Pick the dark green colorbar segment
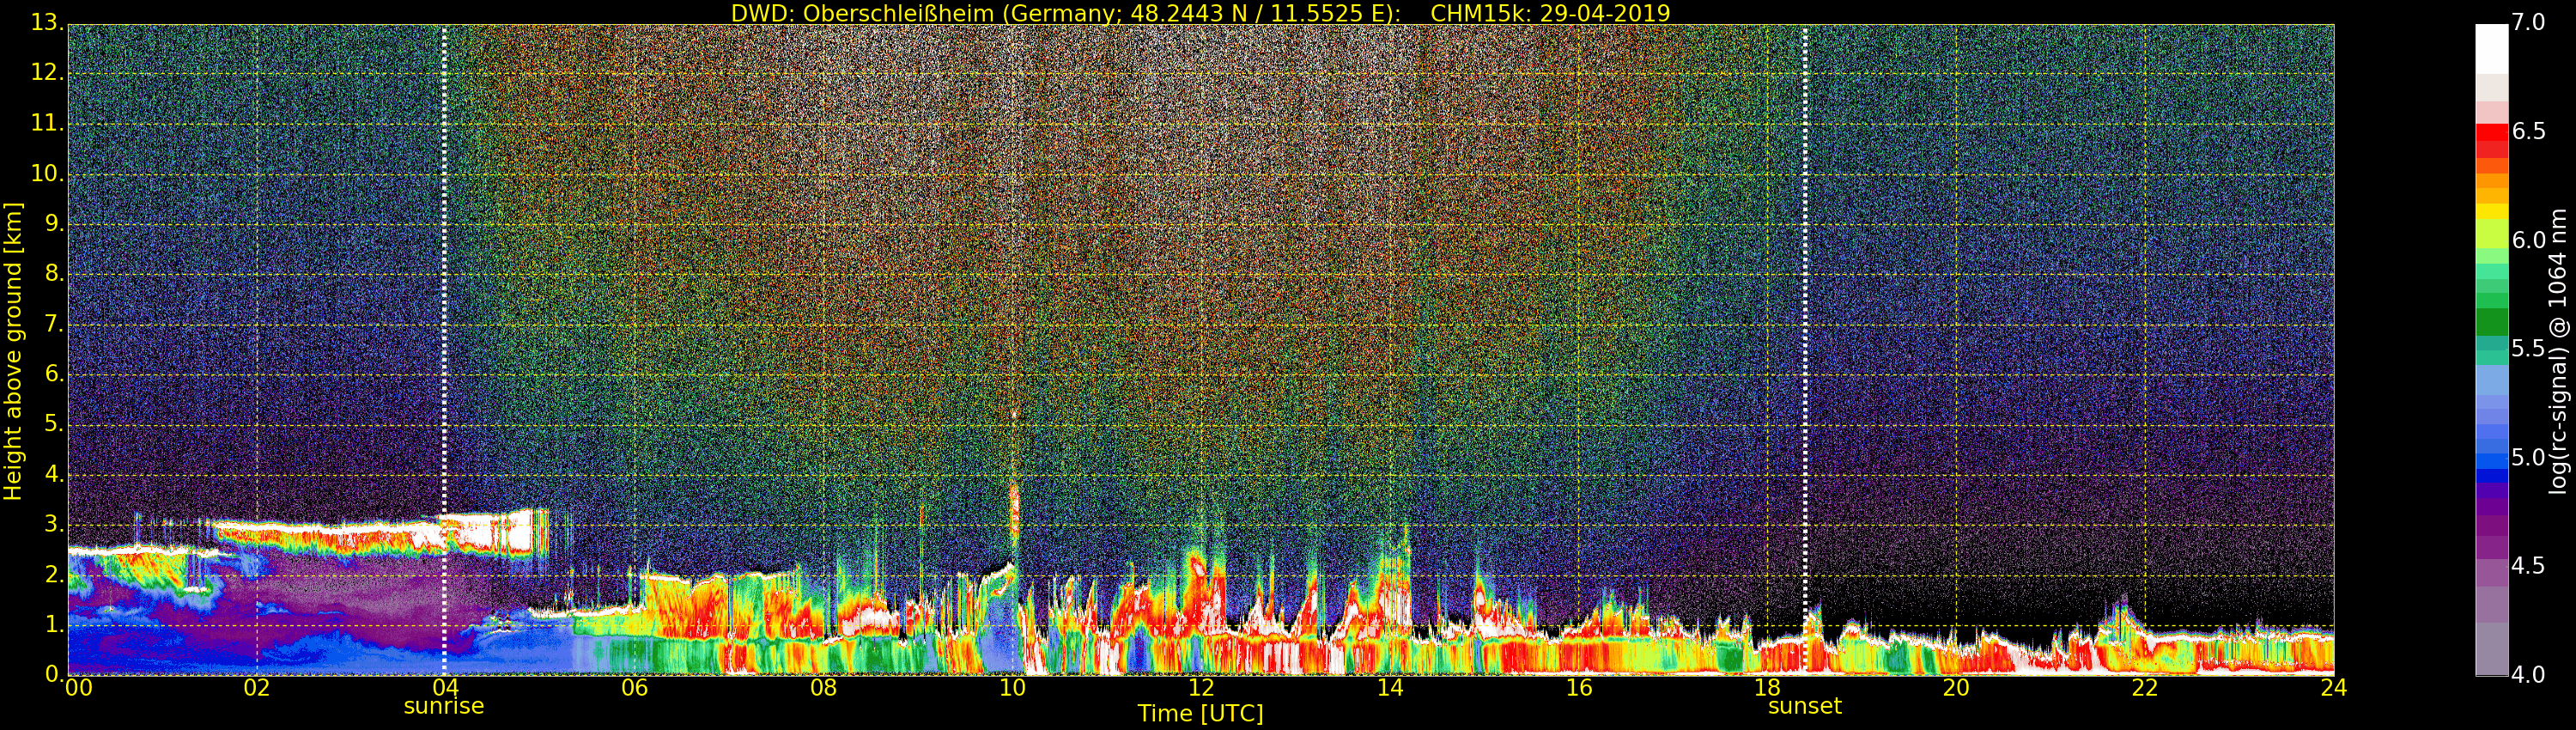This screenshot has width=2576, height=730. pyautogui.click(x=2491, y=322)
